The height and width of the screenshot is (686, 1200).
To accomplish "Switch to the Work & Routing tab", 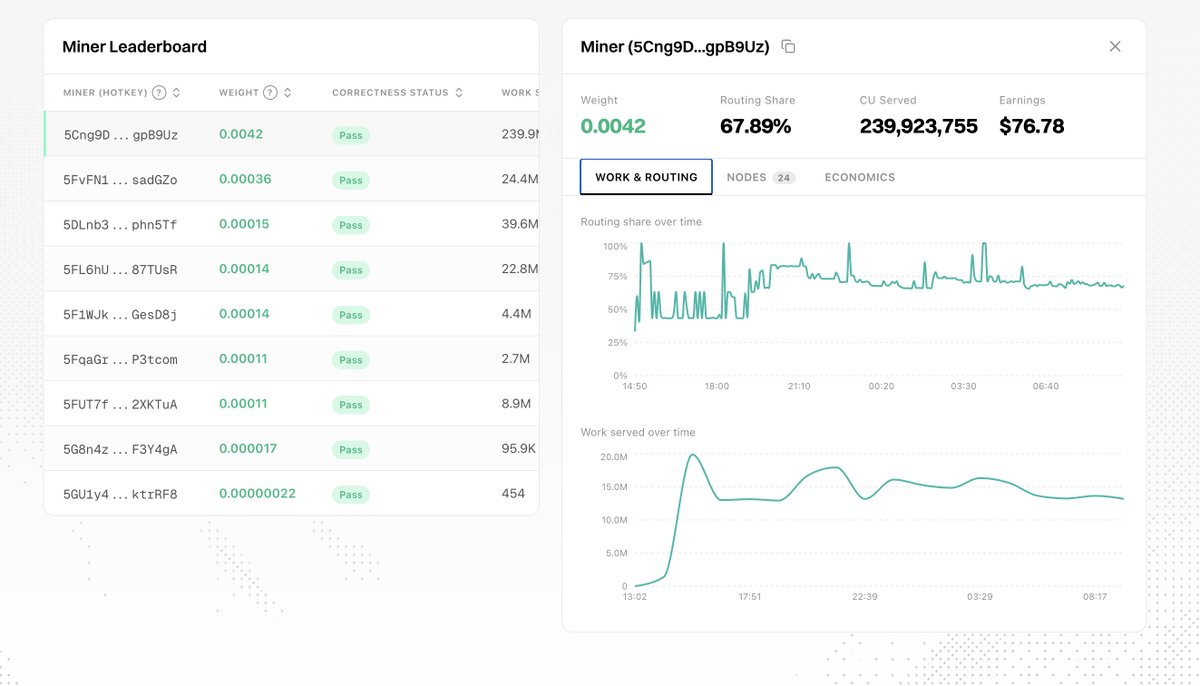I will (646, 177).
